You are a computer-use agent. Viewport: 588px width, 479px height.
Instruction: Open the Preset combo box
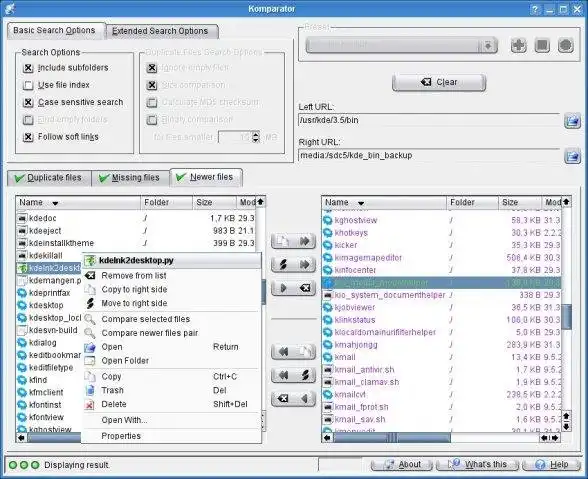tap(402, 46)
